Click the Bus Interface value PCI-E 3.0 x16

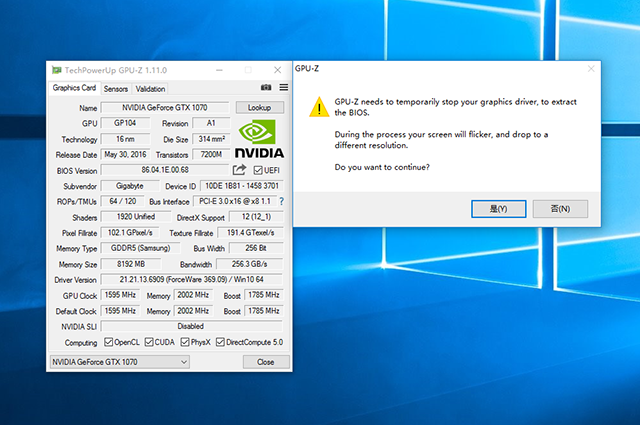[x=235, y=201]
